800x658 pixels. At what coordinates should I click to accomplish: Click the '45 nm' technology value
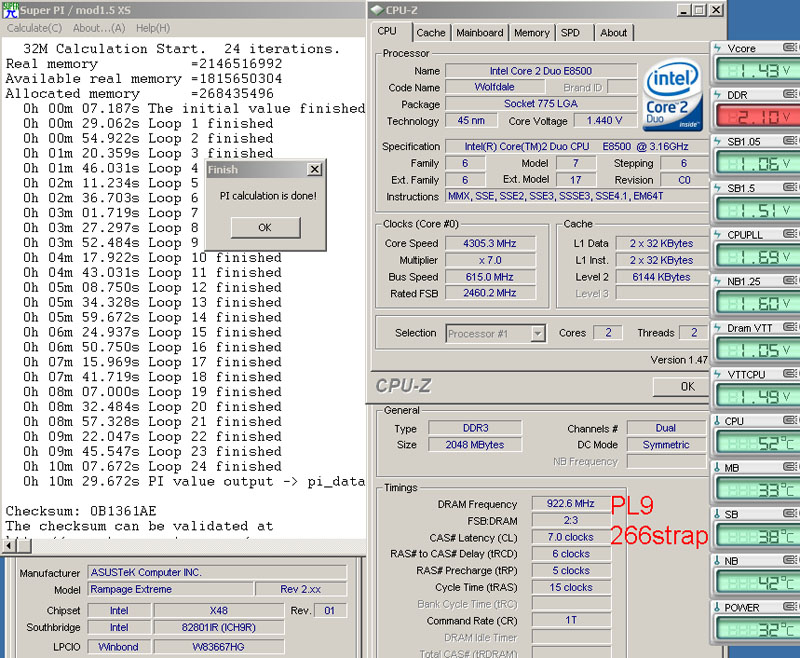(470, 120)
